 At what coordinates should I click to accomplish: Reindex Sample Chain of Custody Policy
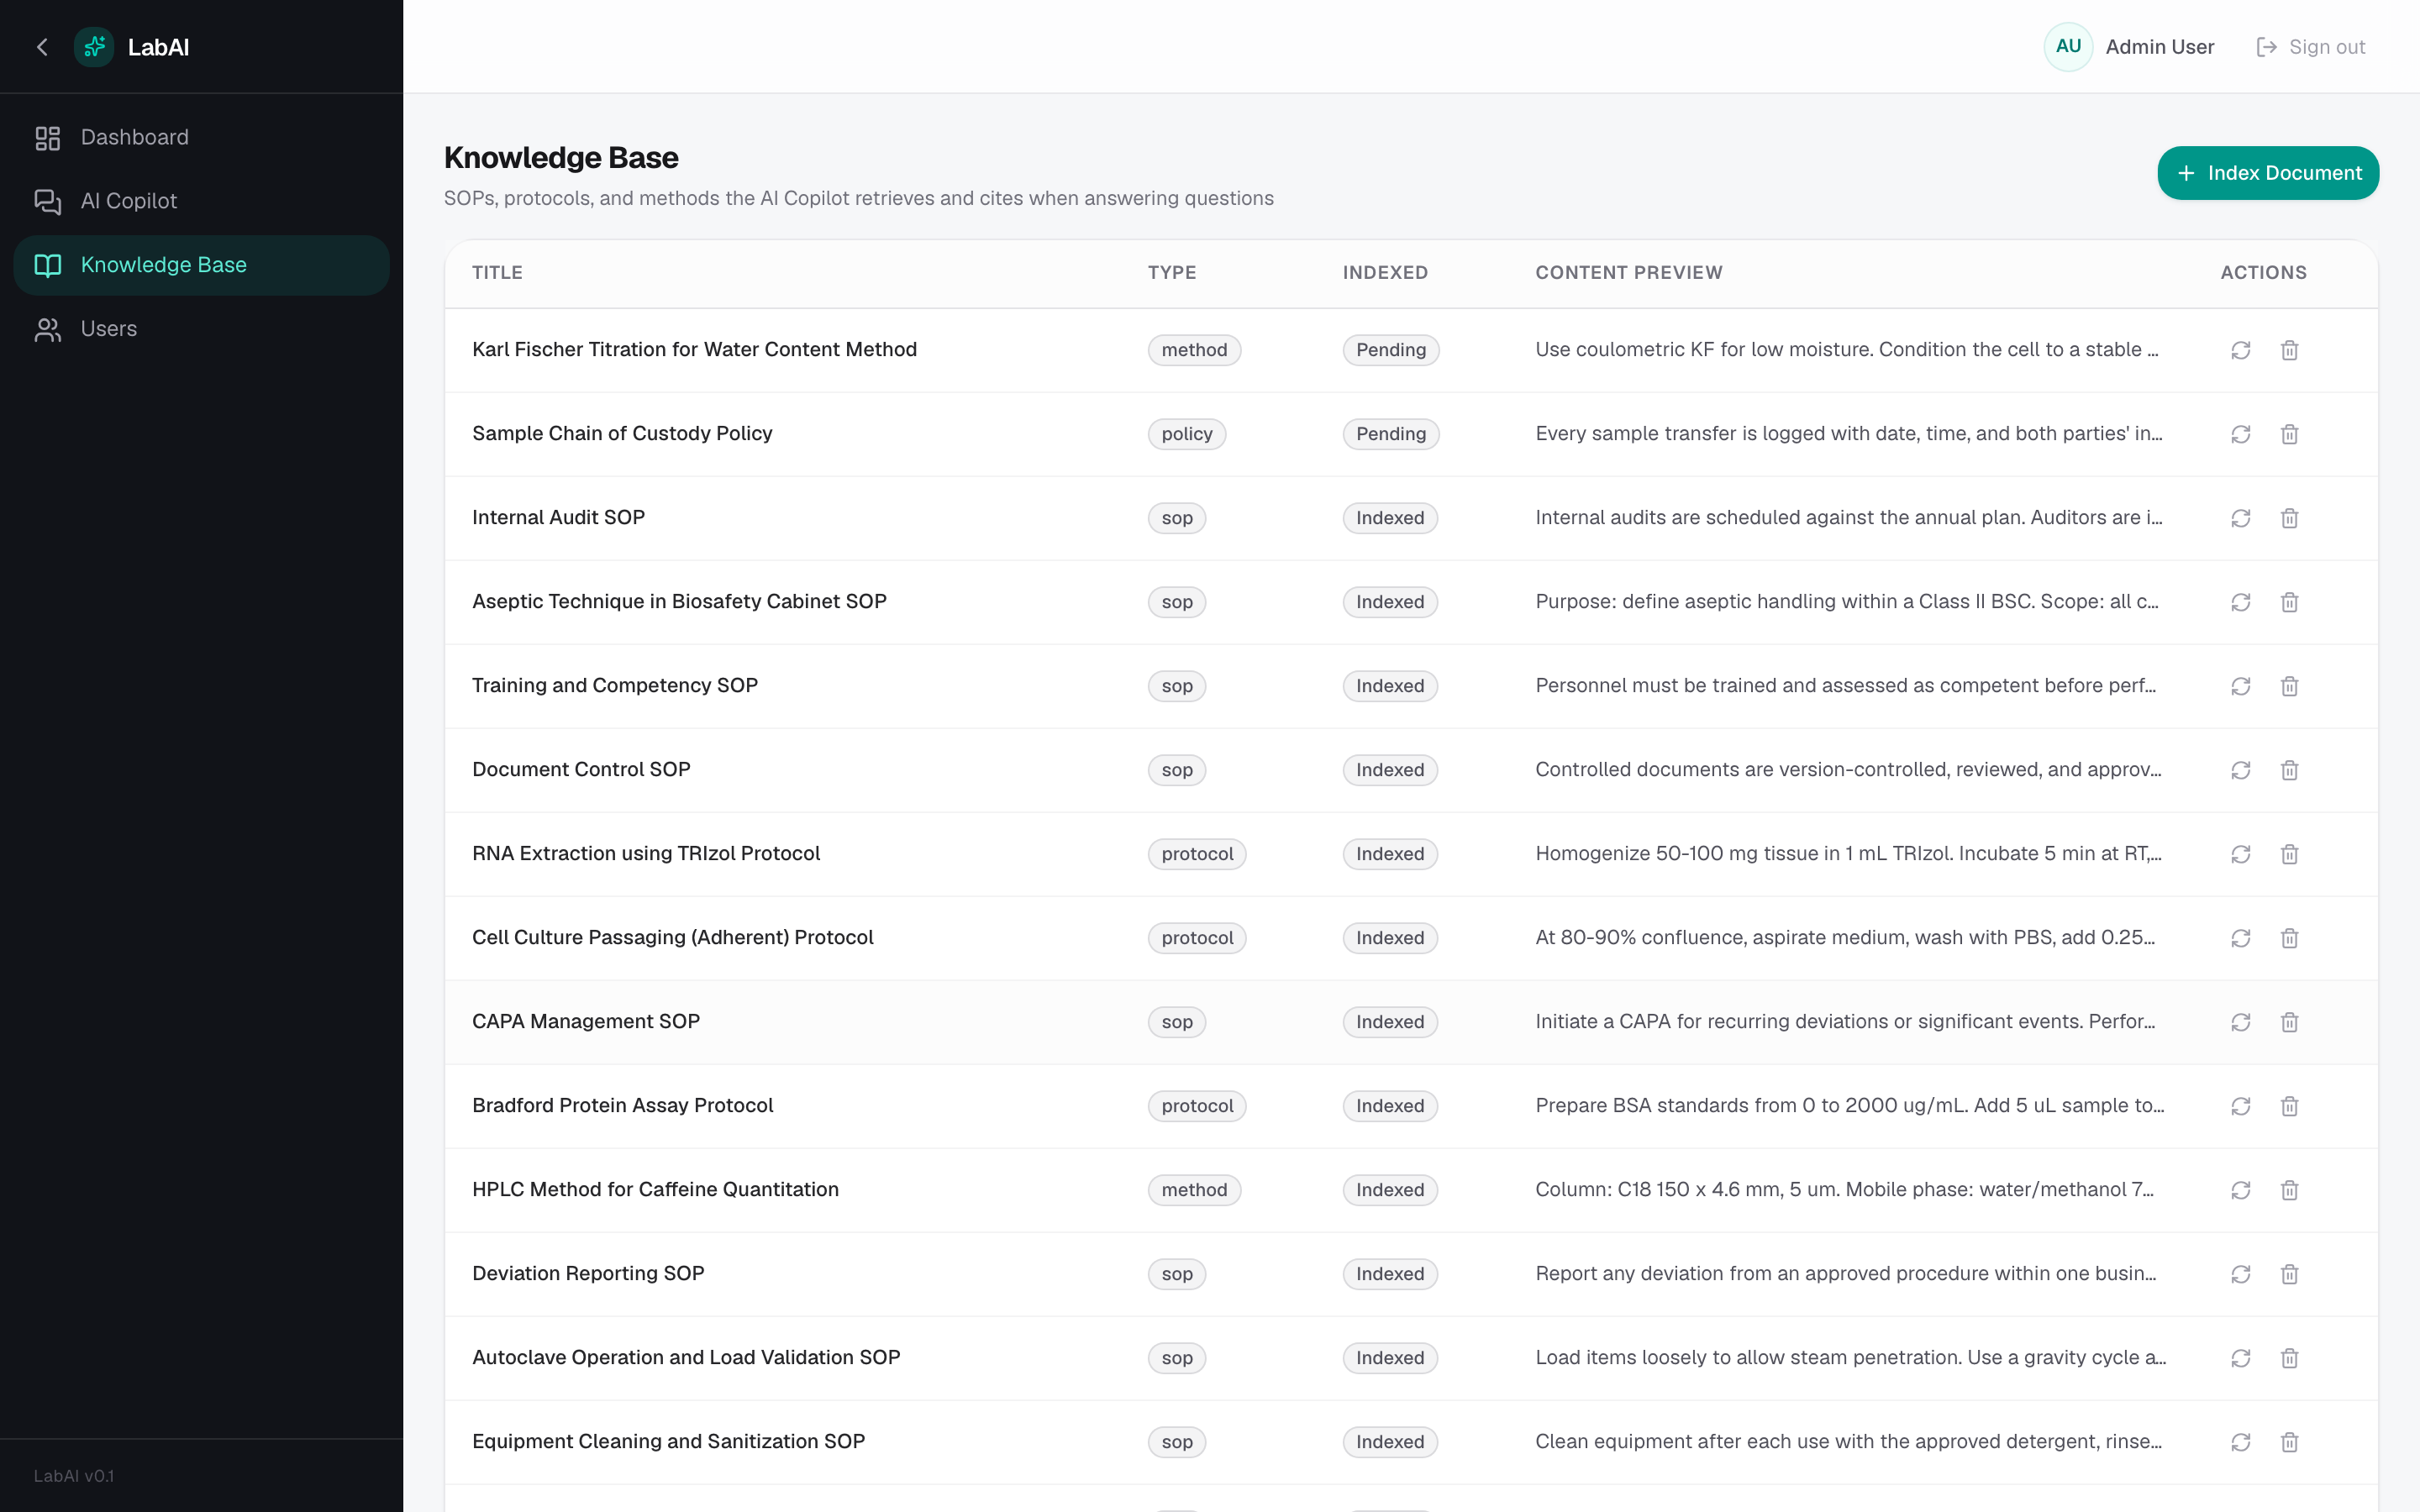coord(2240,434)
